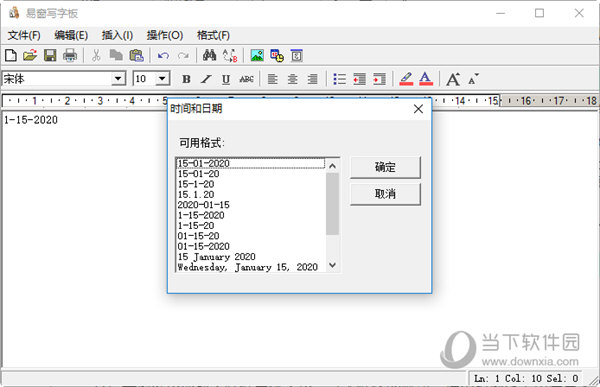Screen dimensions: 600x387
Task: Toggle underline formatting
Action: click(x=226, y=79)
